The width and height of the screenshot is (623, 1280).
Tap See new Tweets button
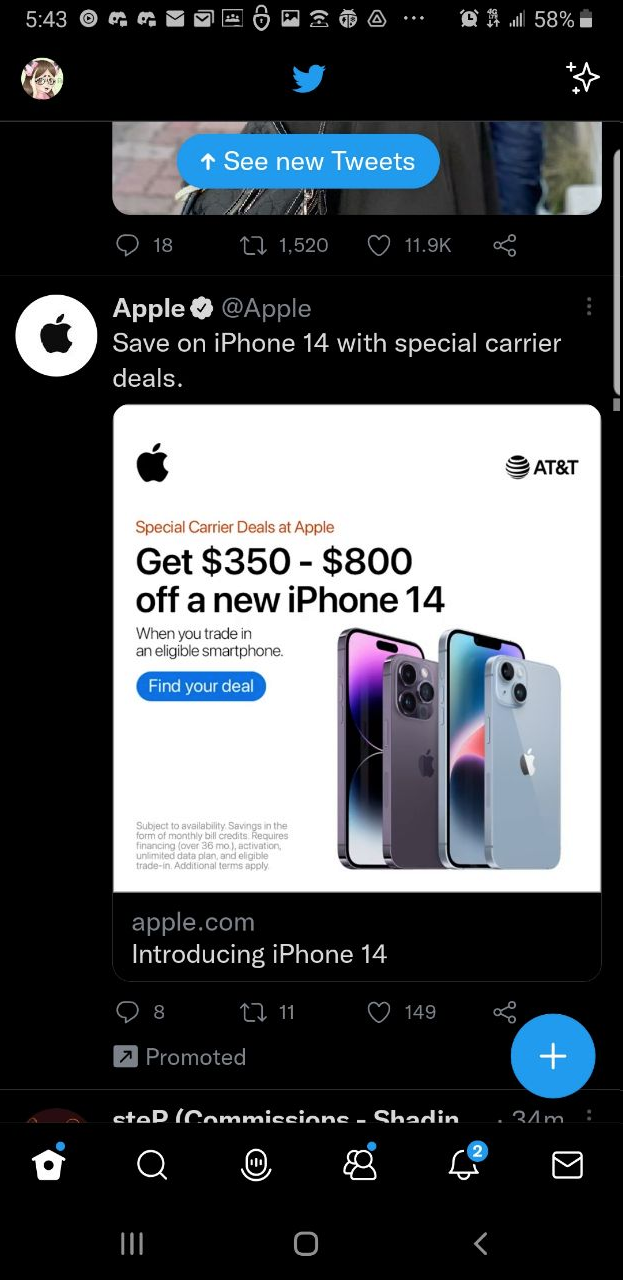point(308,162)
